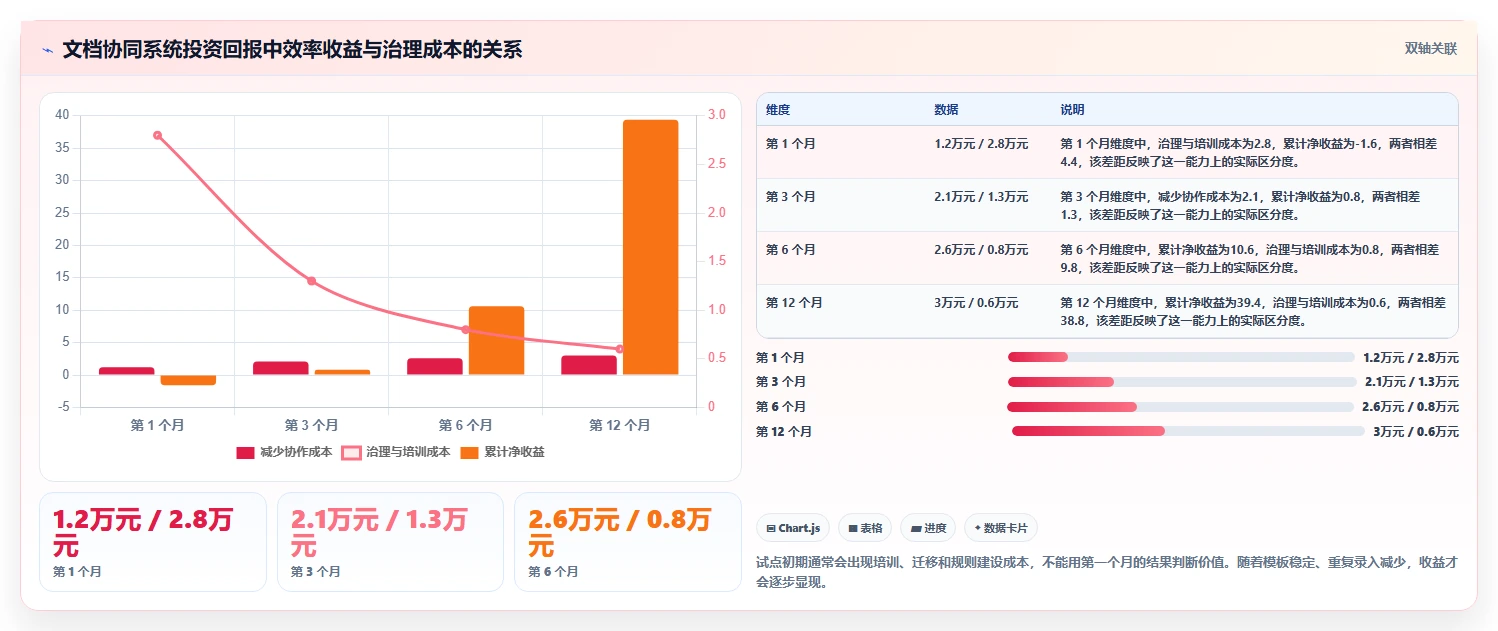The height and width of the screenshot is (631, 1498).
Task: Click the footer note starting 试点初期
Action: (x=1107, y=572)
